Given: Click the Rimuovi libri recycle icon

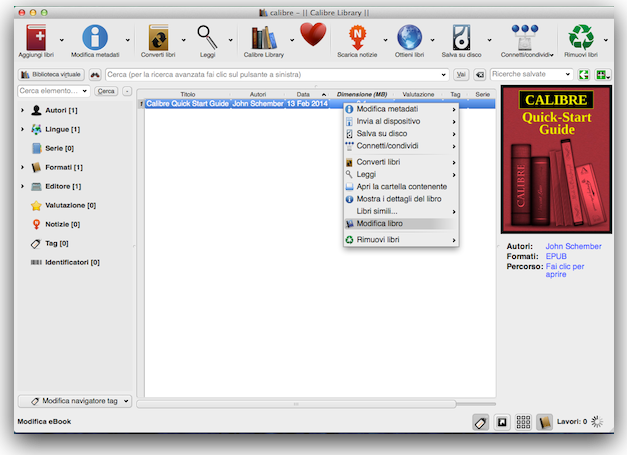Looking at the screenshot, I should [x=581, y=37].
